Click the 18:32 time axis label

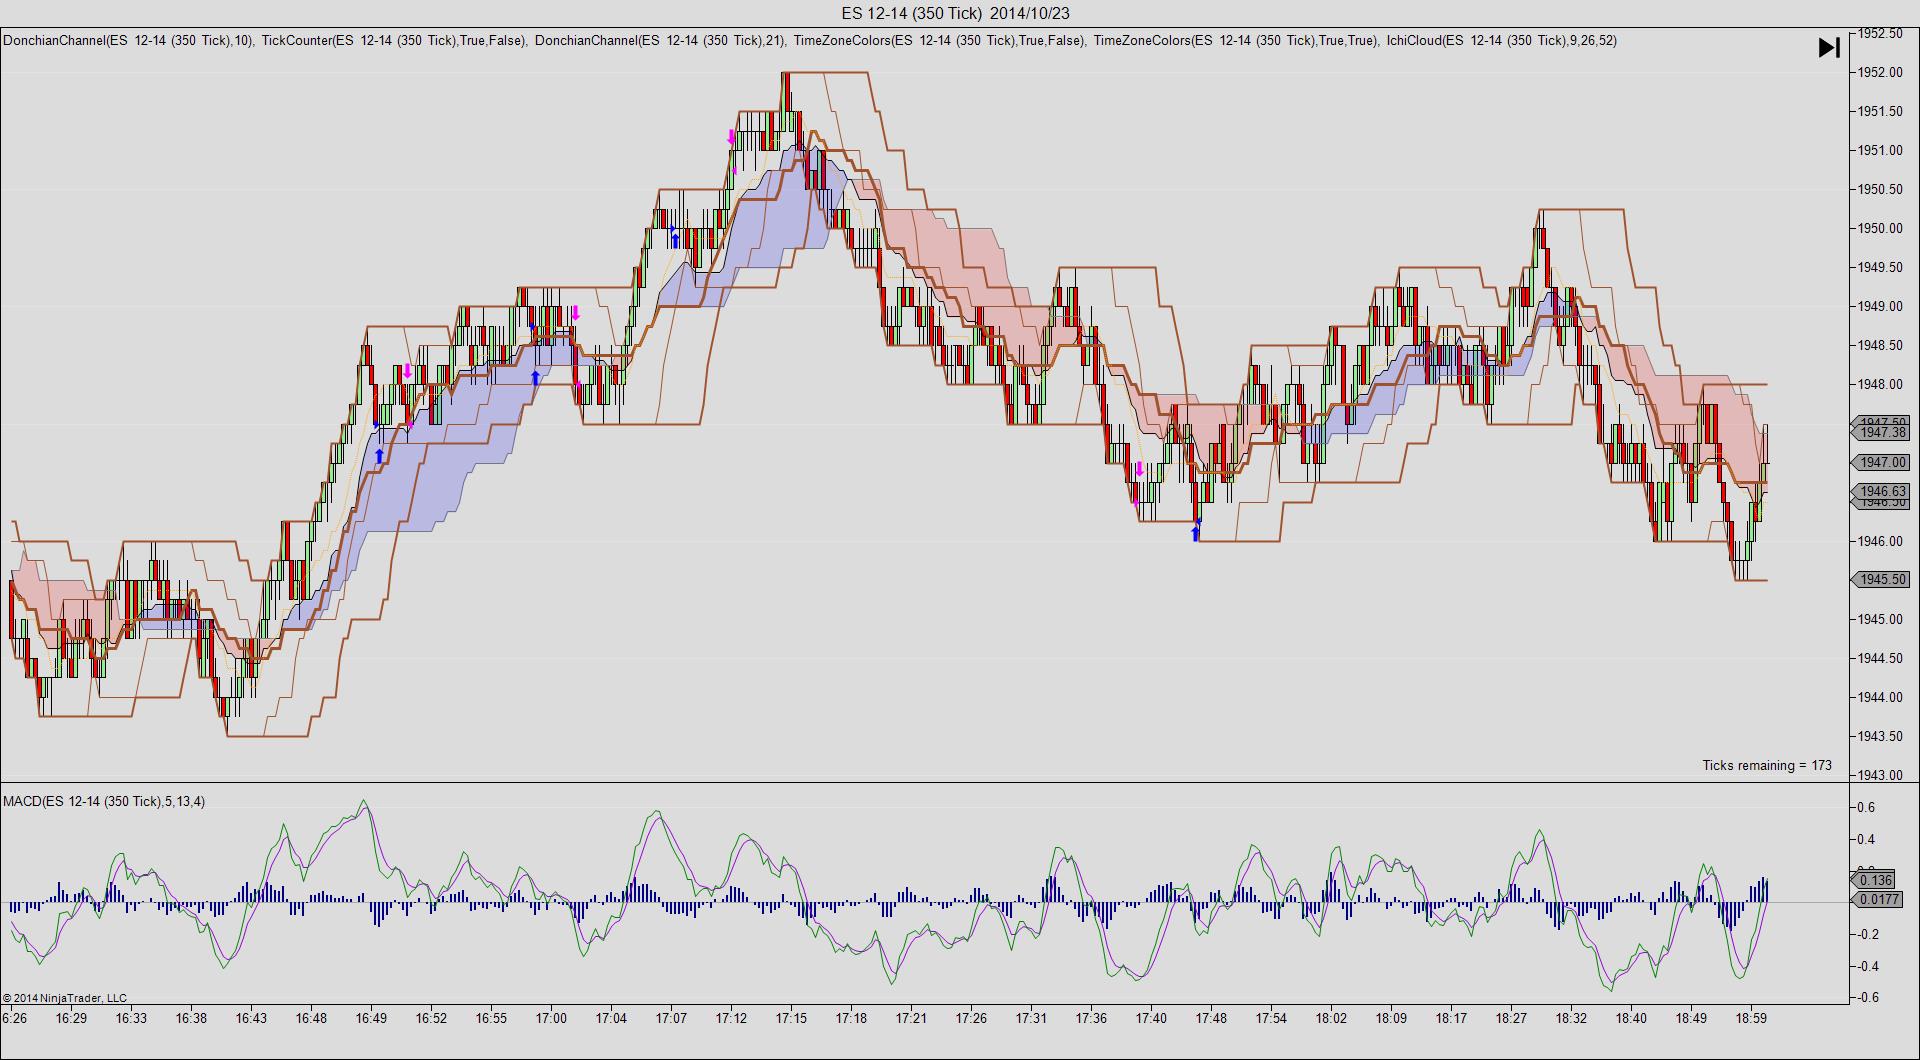tap(1571, 1018)
